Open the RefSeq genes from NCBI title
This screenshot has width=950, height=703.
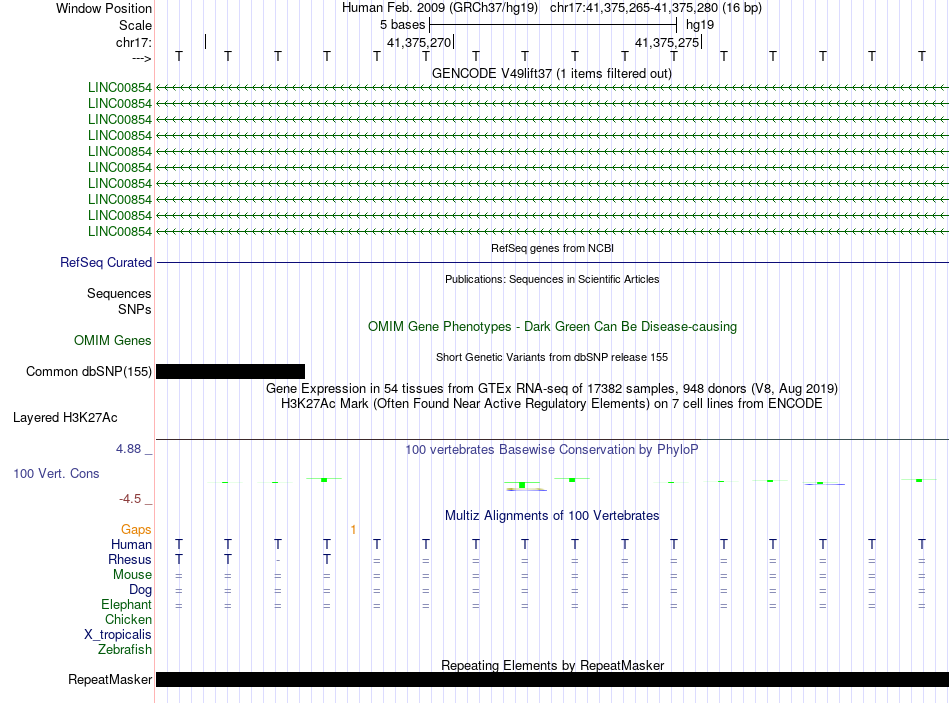point(552,248)
